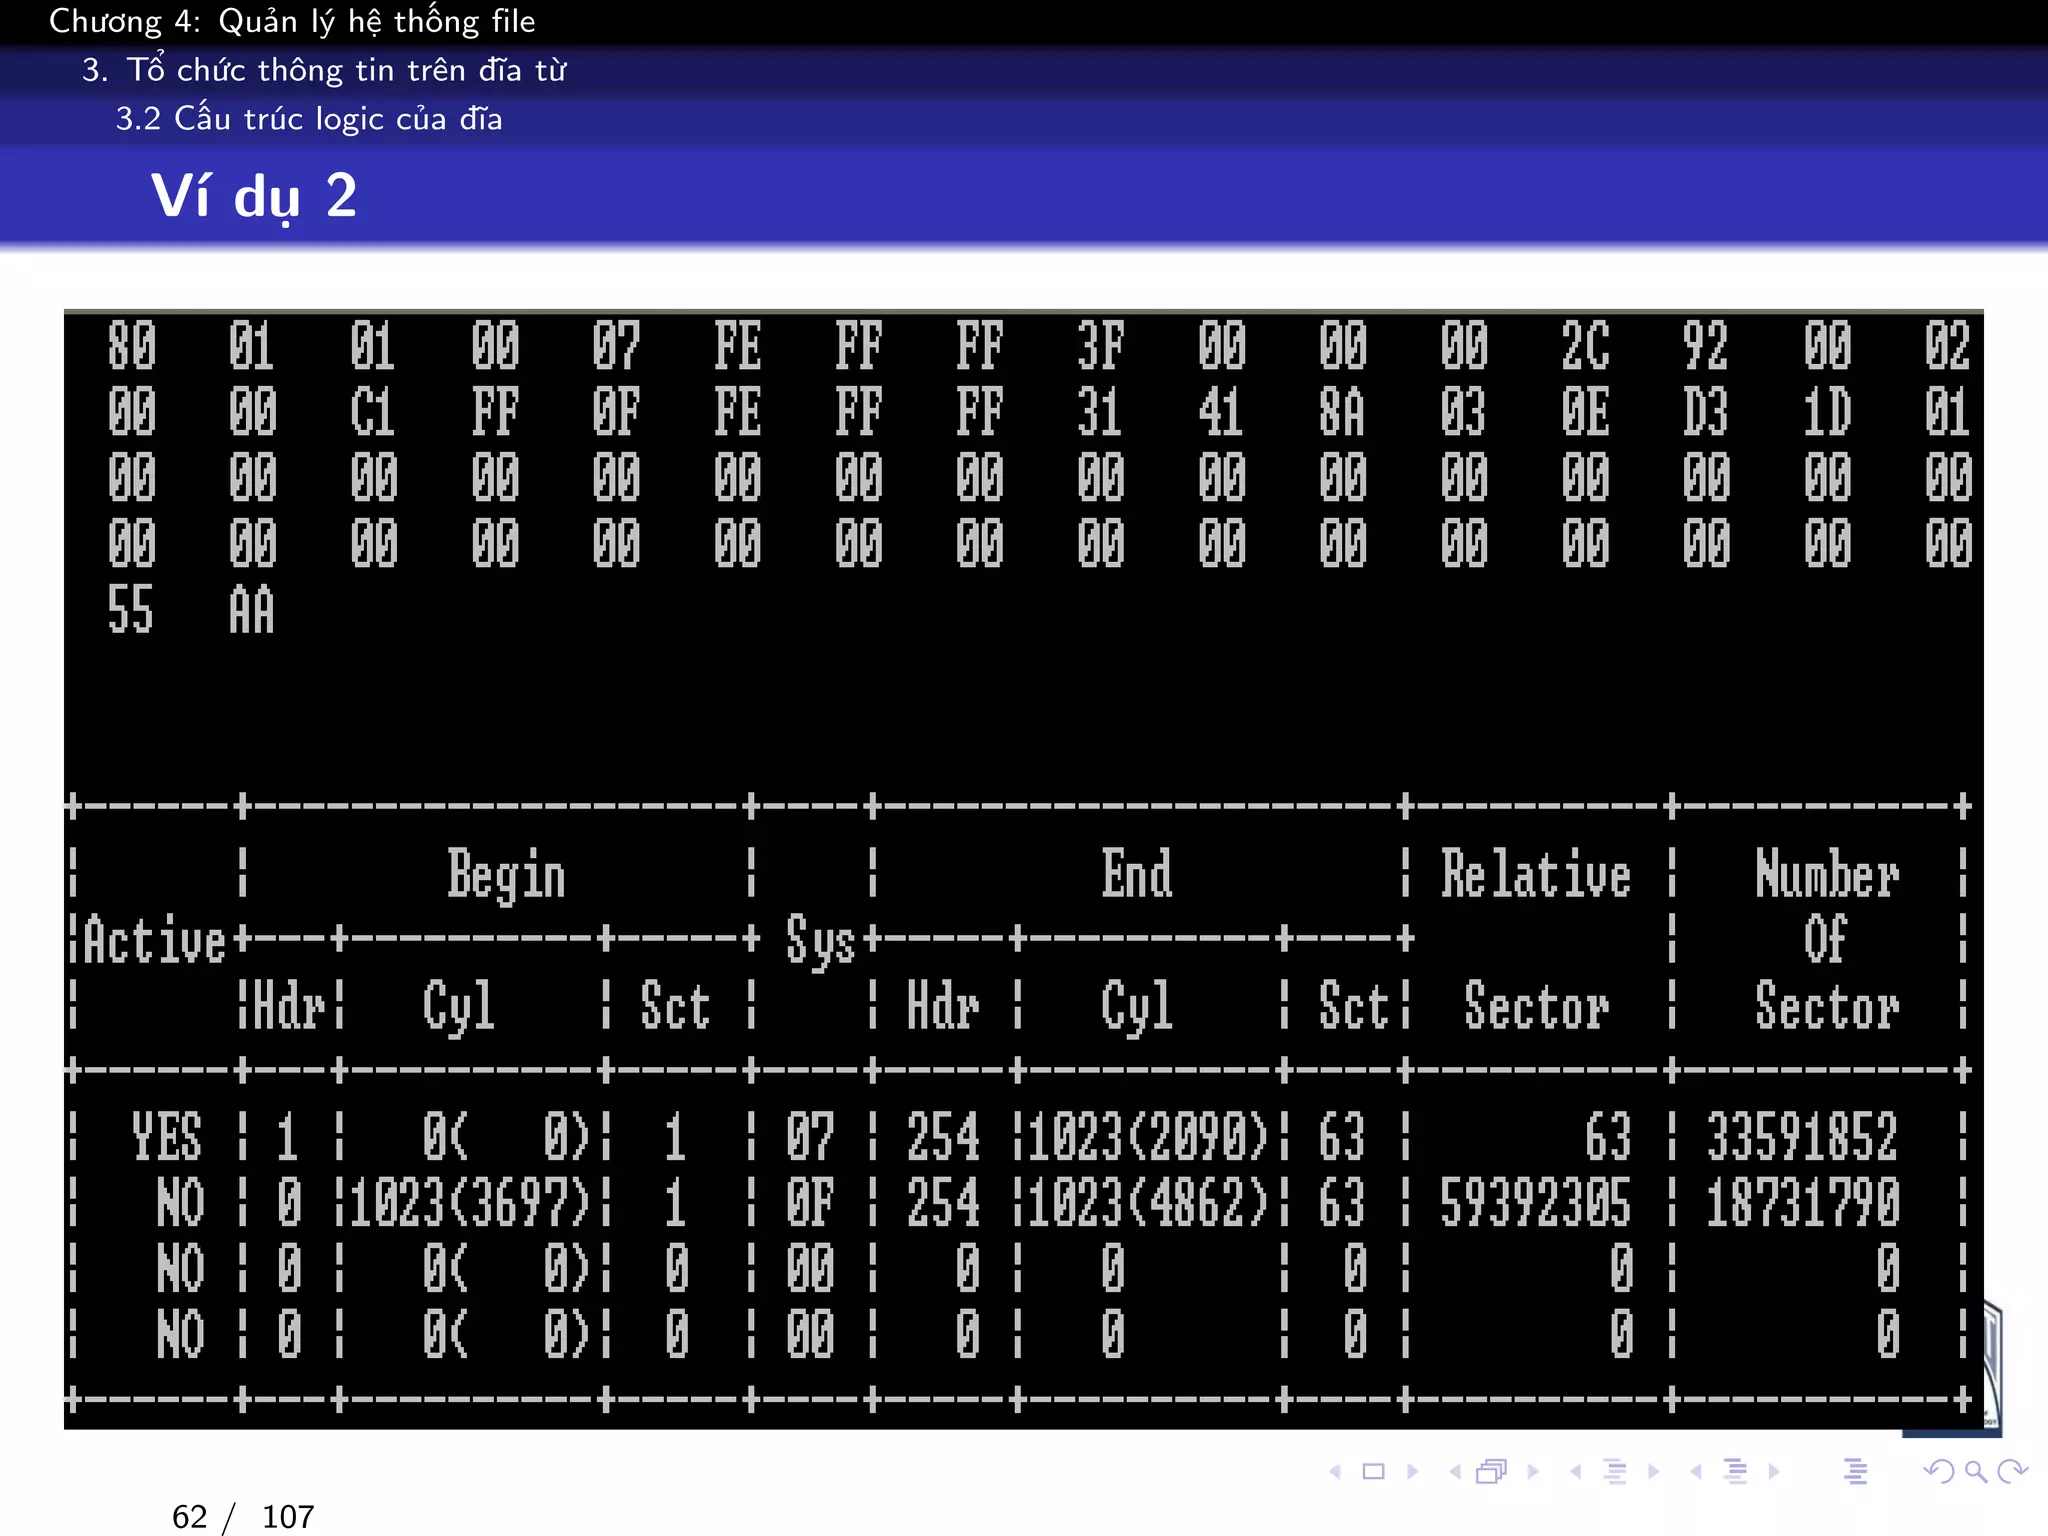Click the frame stack icon
This screenshot has width=2048, height=1536.
pyautogui.click(x=1492, y=1471)
